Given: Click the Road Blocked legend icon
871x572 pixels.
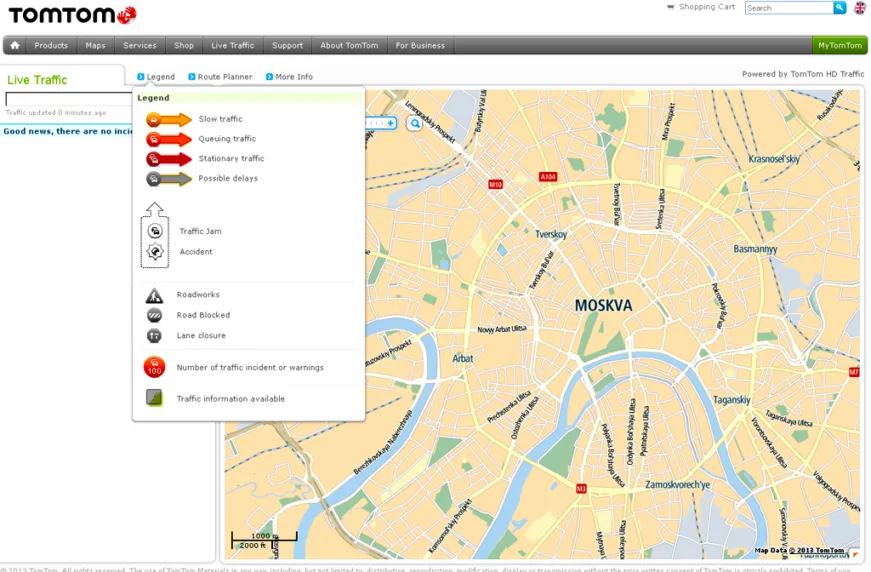Looking at the screenshot, I should [x=154, y=315].
